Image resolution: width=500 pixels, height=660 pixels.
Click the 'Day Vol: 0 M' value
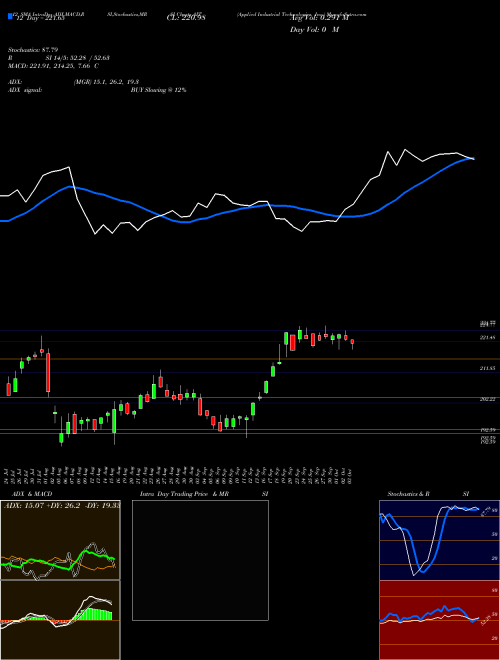(x=314, y=30)
